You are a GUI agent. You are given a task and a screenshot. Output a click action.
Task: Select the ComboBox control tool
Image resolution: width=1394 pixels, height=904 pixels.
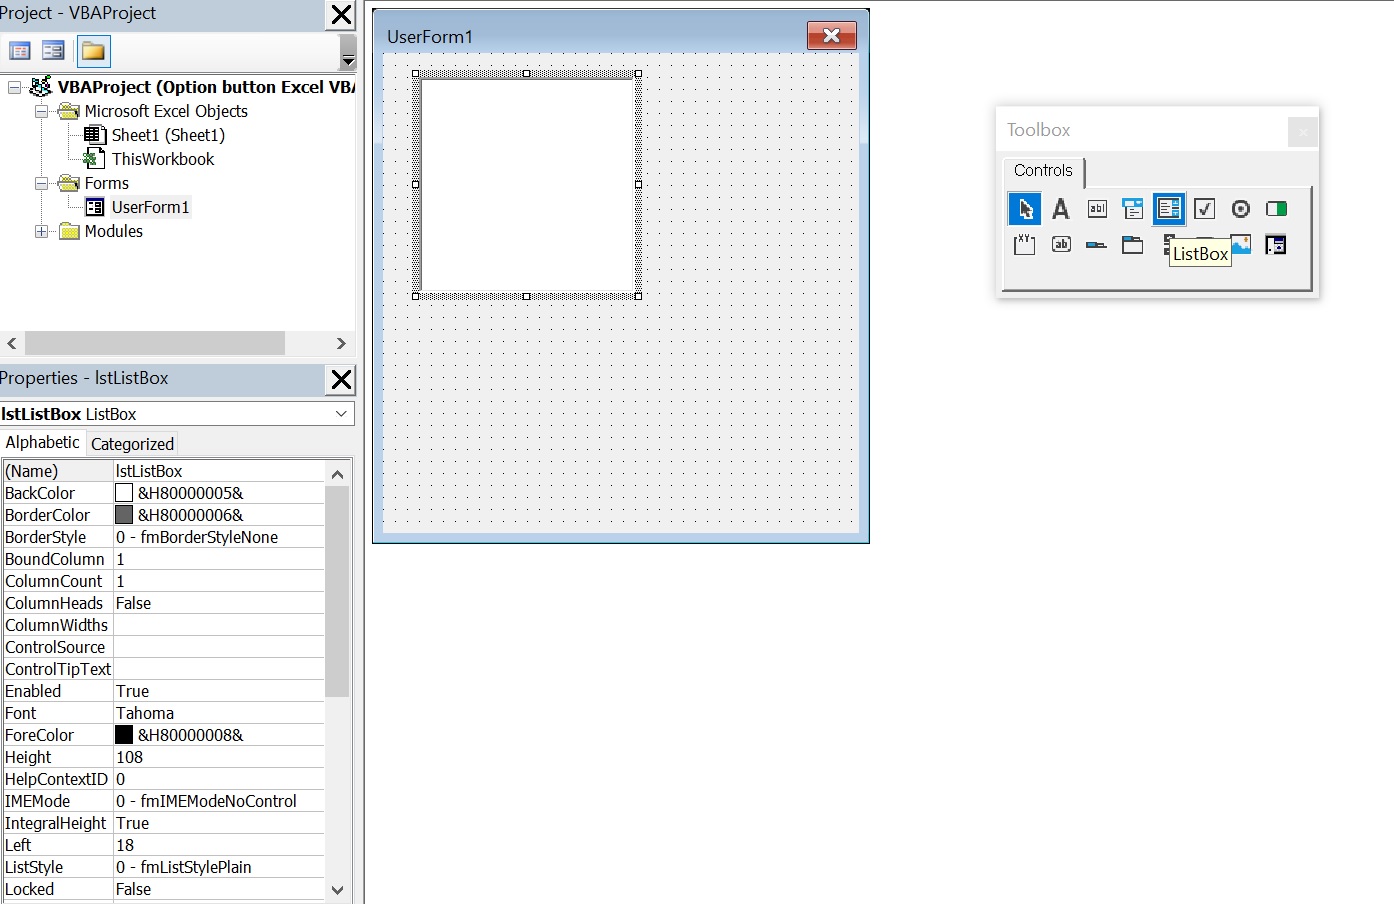(x=1133, y=209)
